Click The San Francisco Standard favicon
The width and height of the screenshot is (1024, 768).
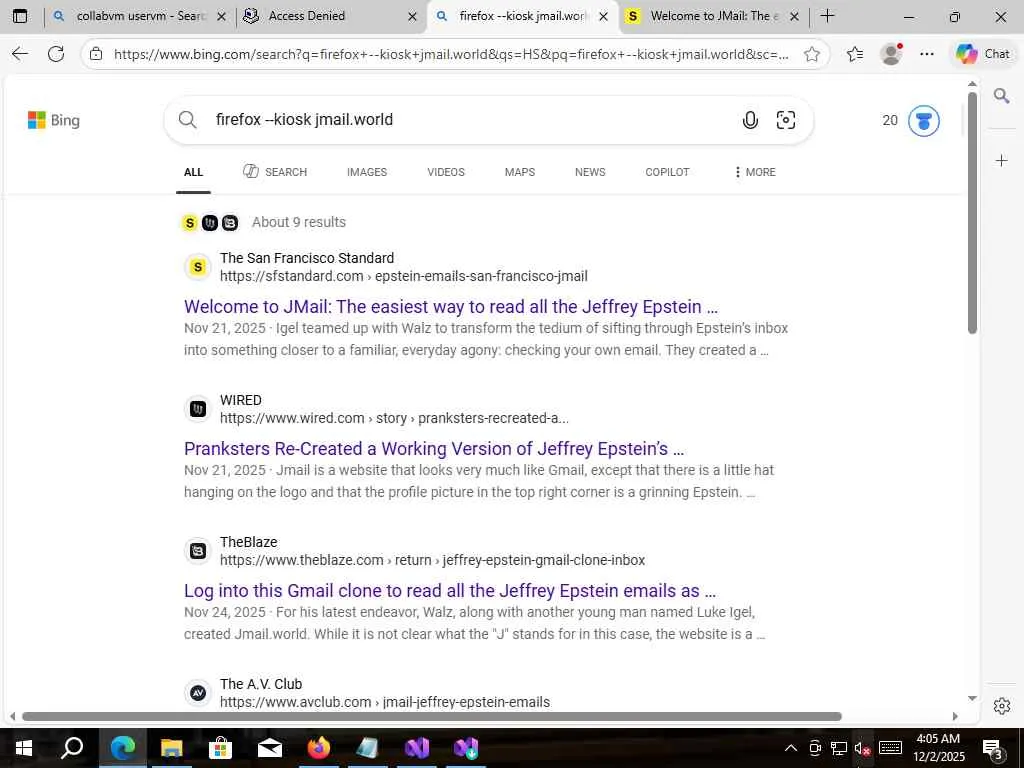(x=198, y=267)
